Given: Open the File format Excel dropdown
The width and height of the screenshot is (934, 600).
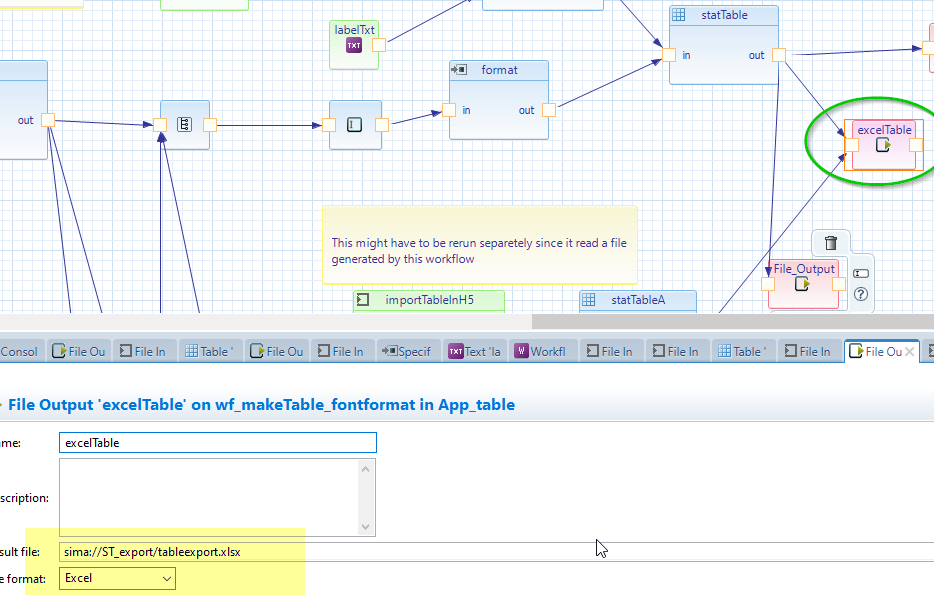Looking at the screenshot, I should 166,578.
